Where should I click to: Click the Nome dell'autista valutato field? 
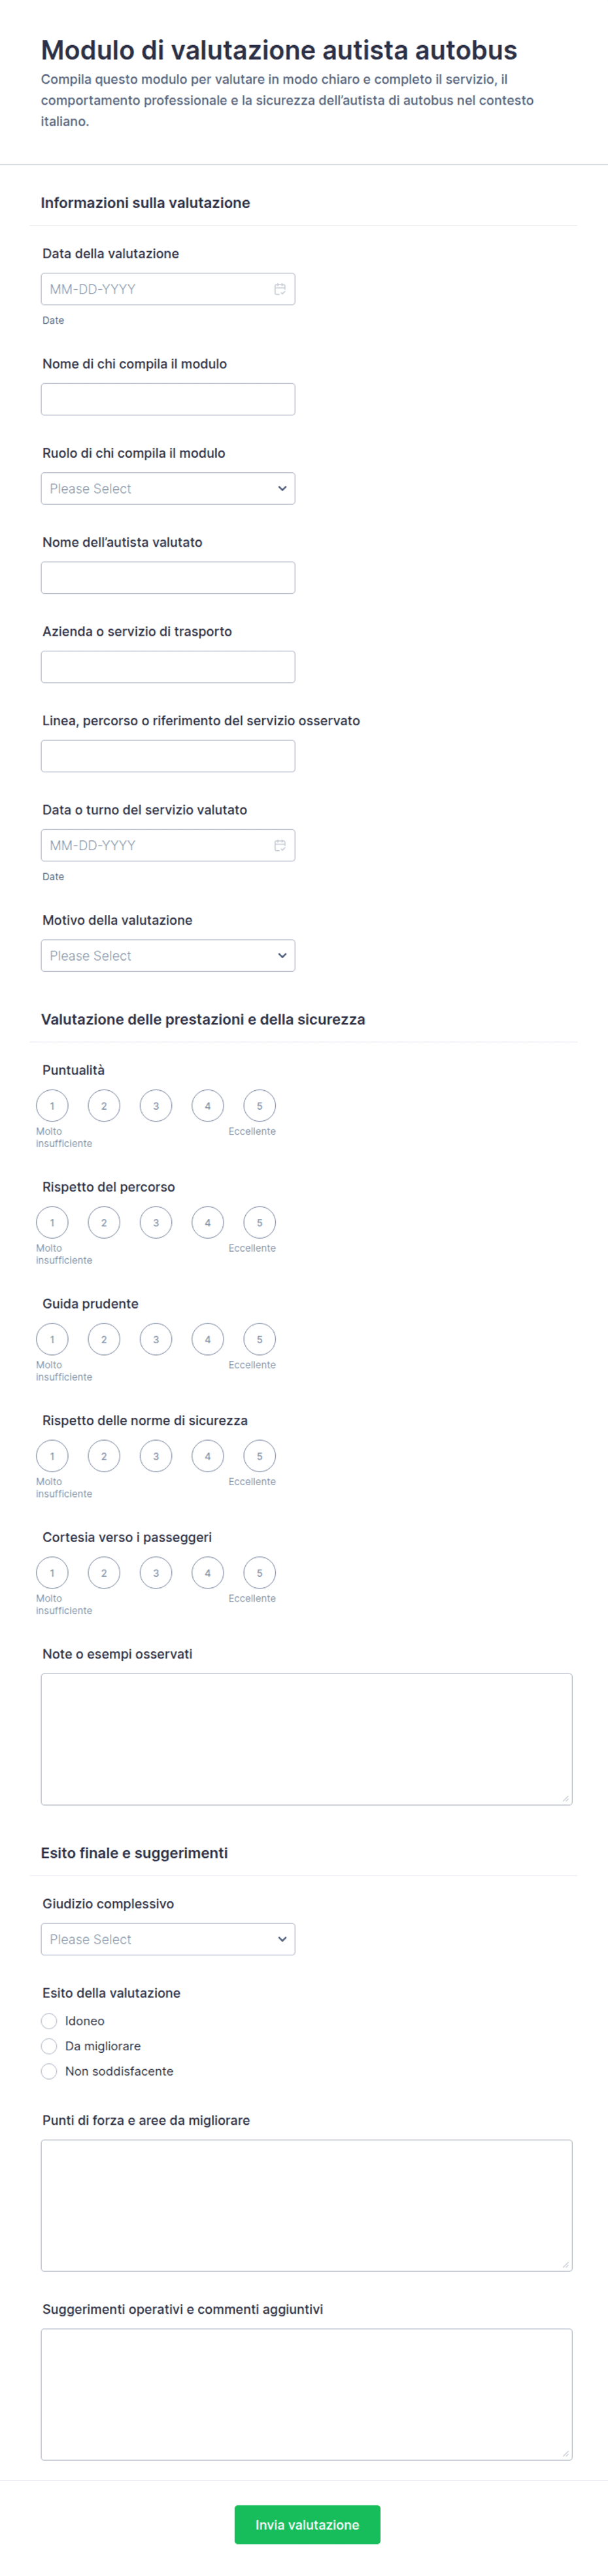coord(168,577)
